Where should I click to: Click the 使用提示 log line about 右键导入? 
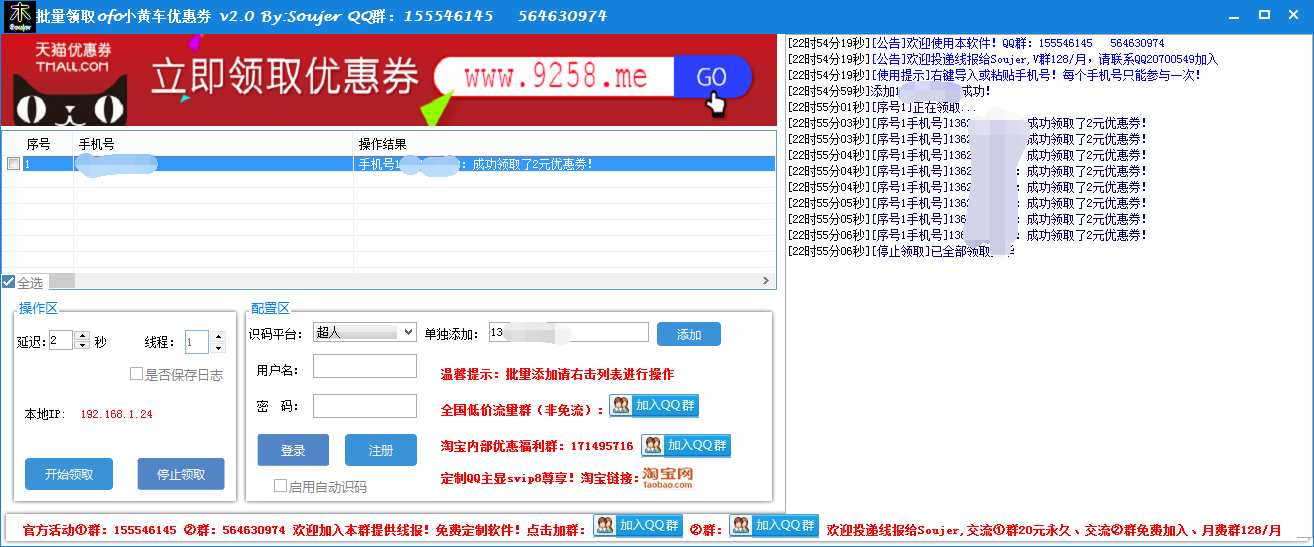pyautogui.click(x=994, y=75)
